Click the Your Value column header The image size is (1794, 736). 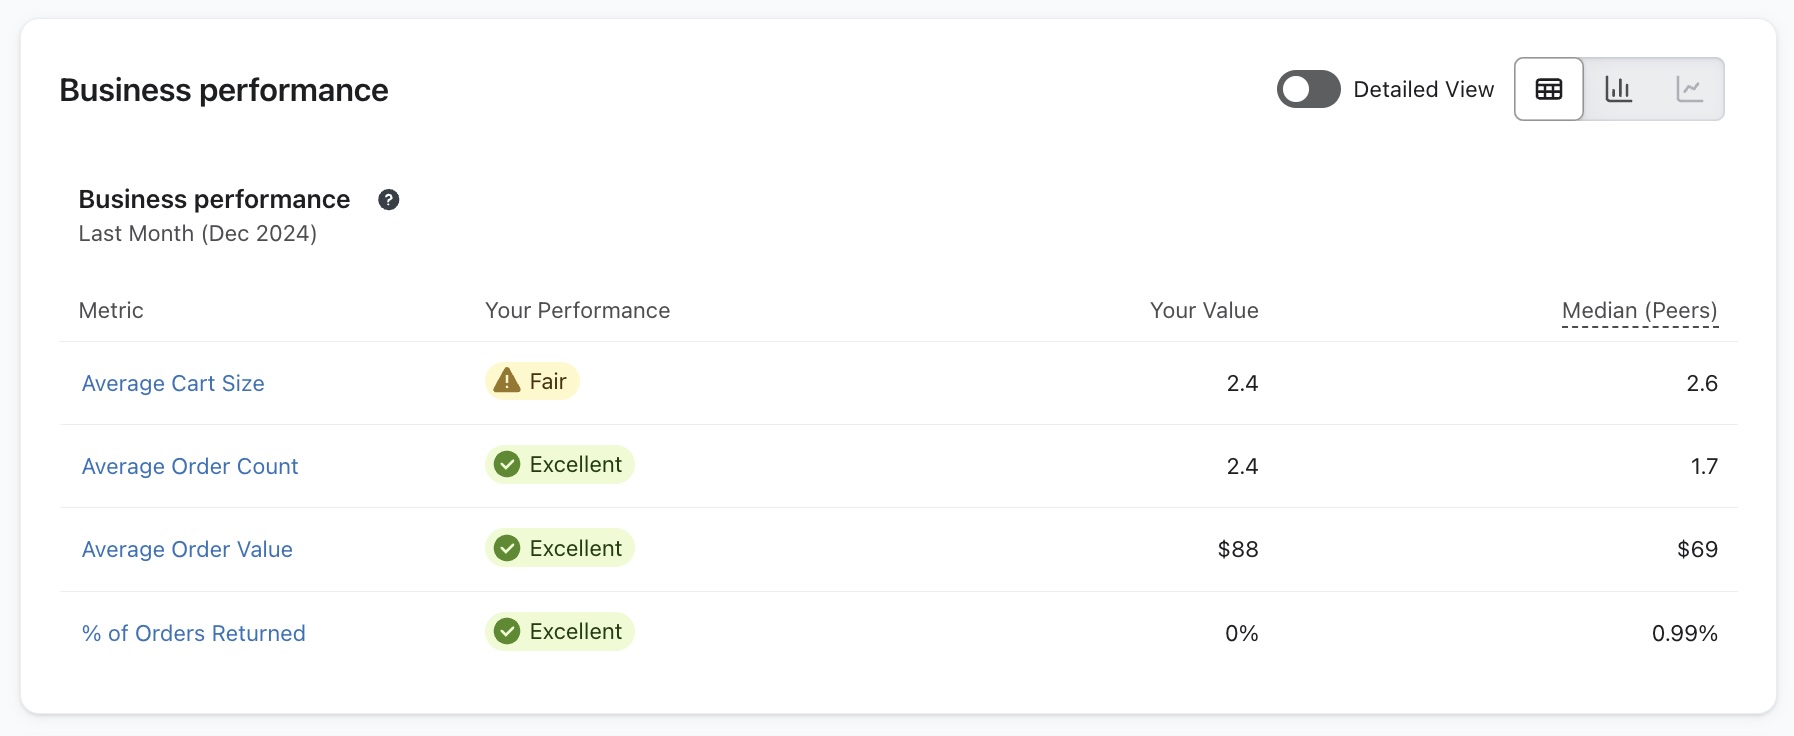click(x=1203, y=311)
